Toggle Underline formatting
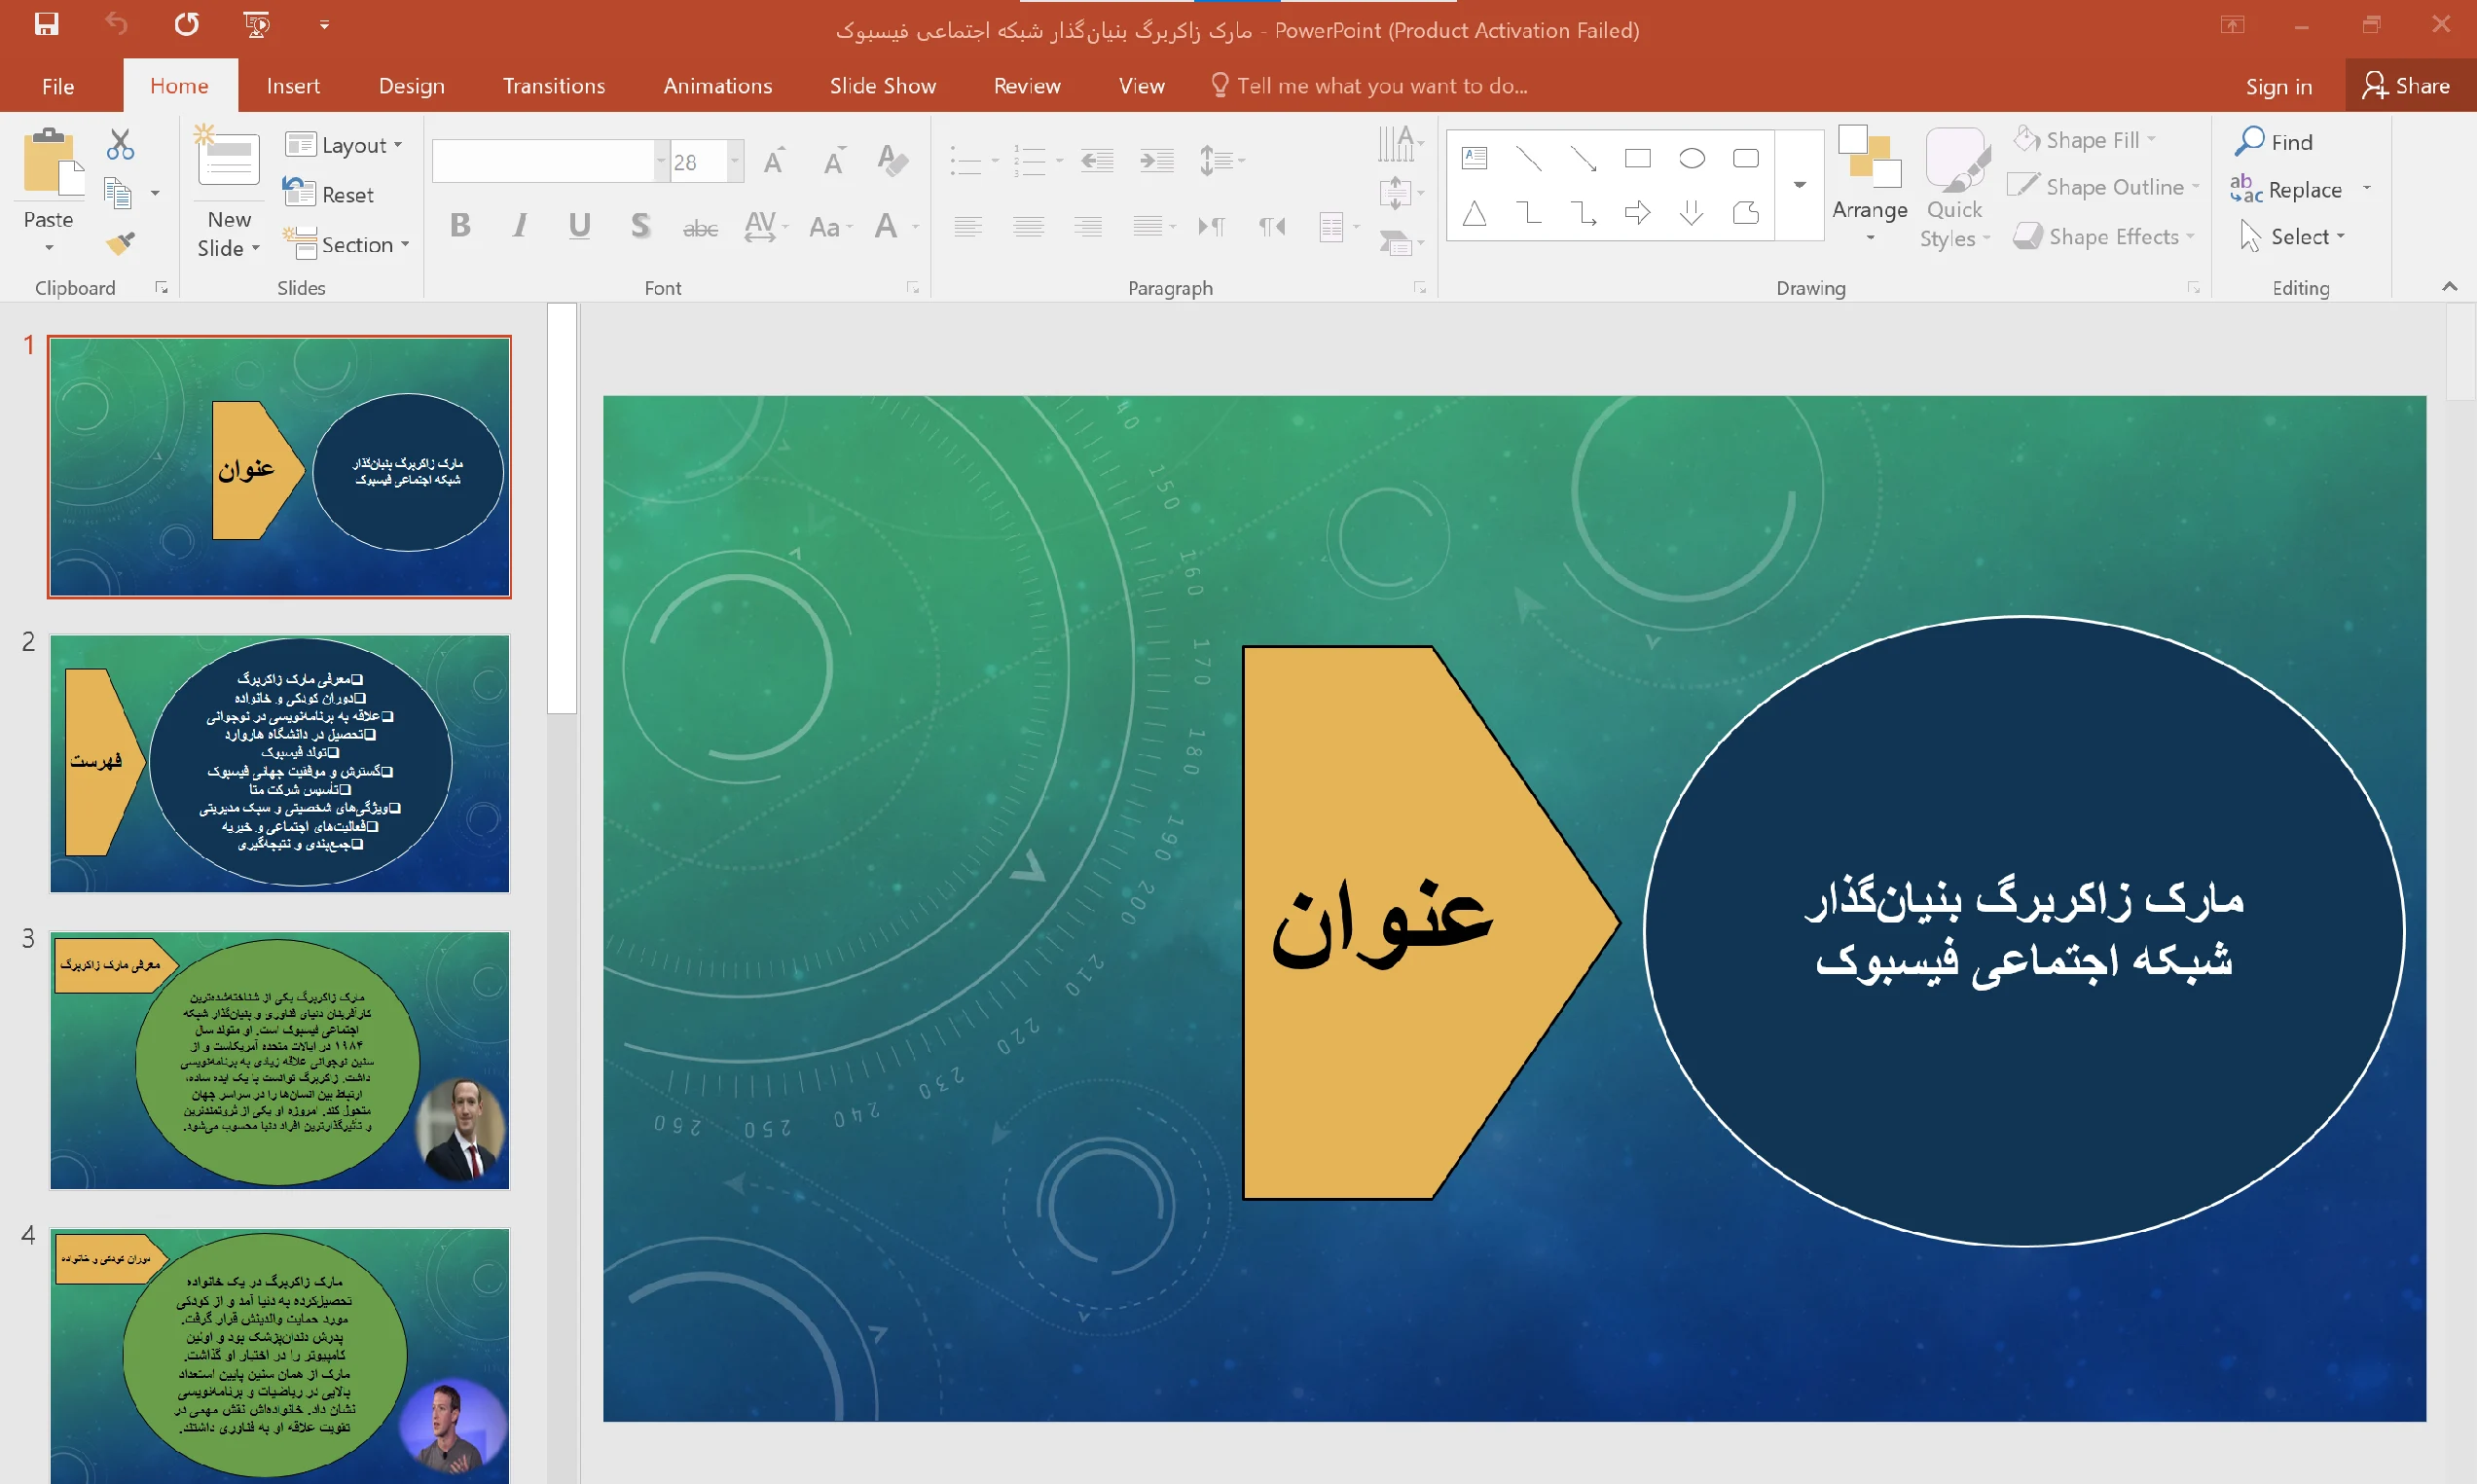2477x1484 pixels. point(579,226)
